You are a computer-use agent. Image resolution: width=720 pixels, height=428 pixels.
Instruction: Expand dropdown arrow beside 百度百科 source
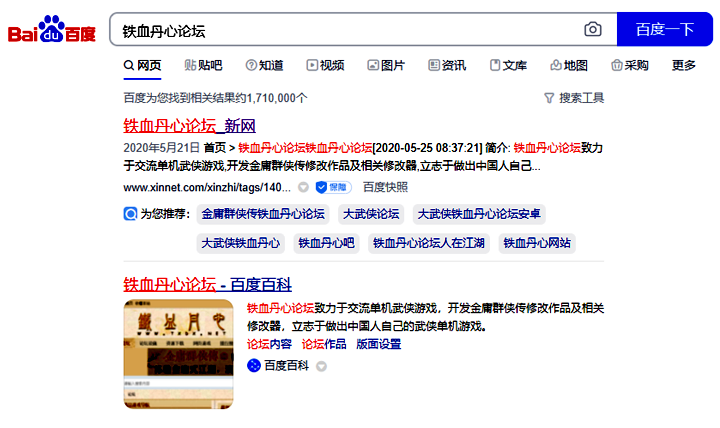click(x=321, y=366)
